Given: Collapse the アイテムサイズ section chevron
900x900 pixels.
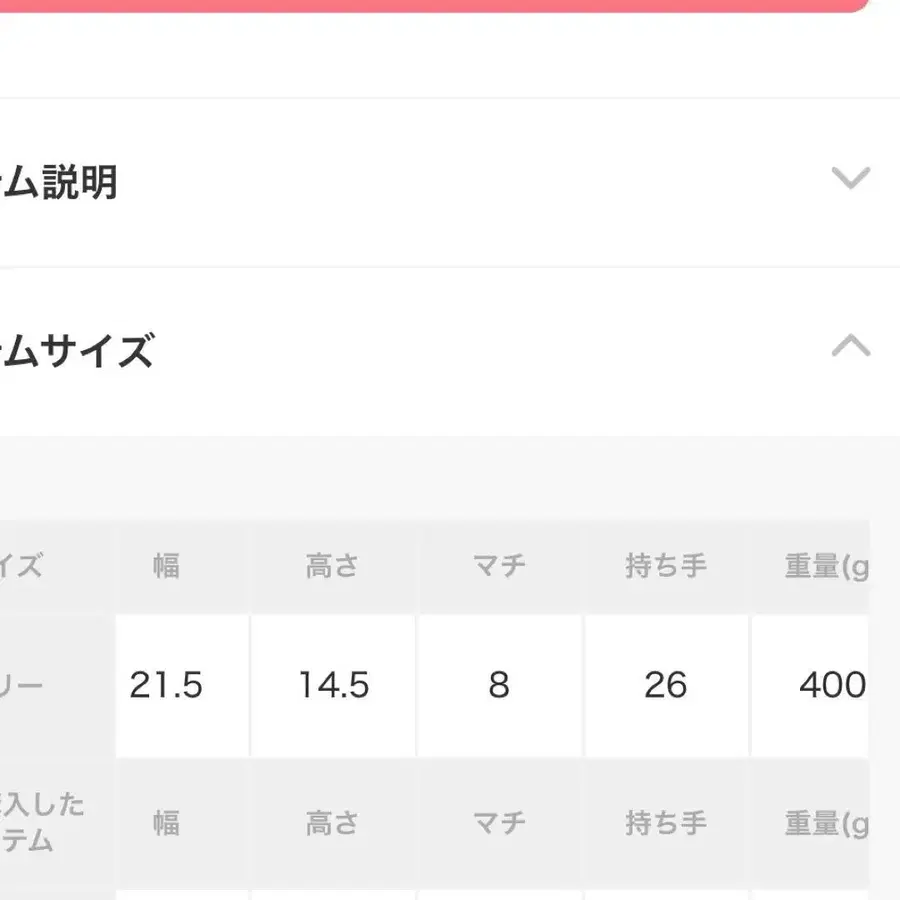Looking at the screenshot, I should [851, 347].
